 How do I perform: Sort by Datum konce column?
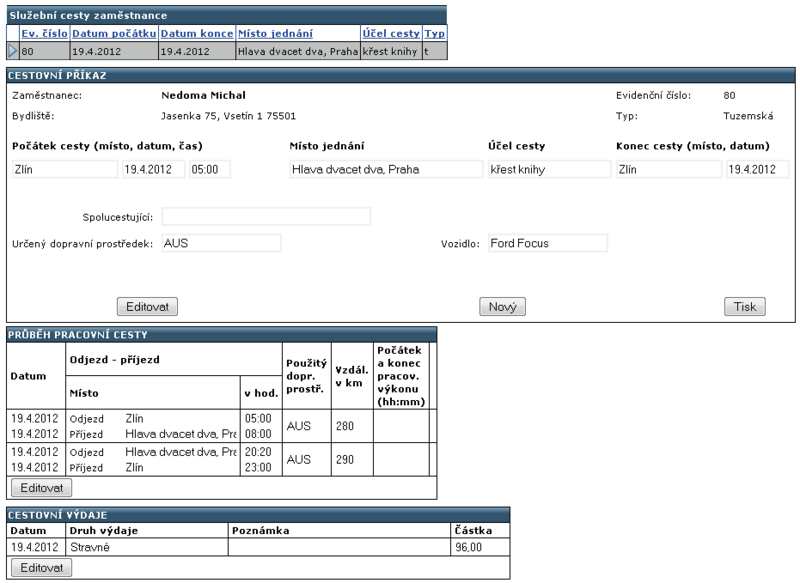pos(197,34)
